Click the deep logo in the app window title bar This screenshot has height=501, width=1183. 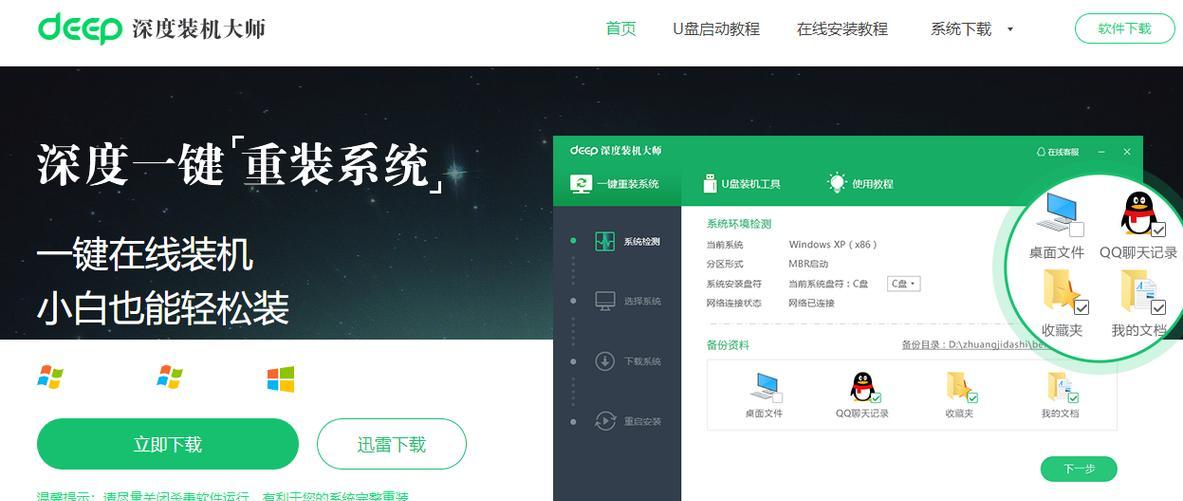[584, 151]
